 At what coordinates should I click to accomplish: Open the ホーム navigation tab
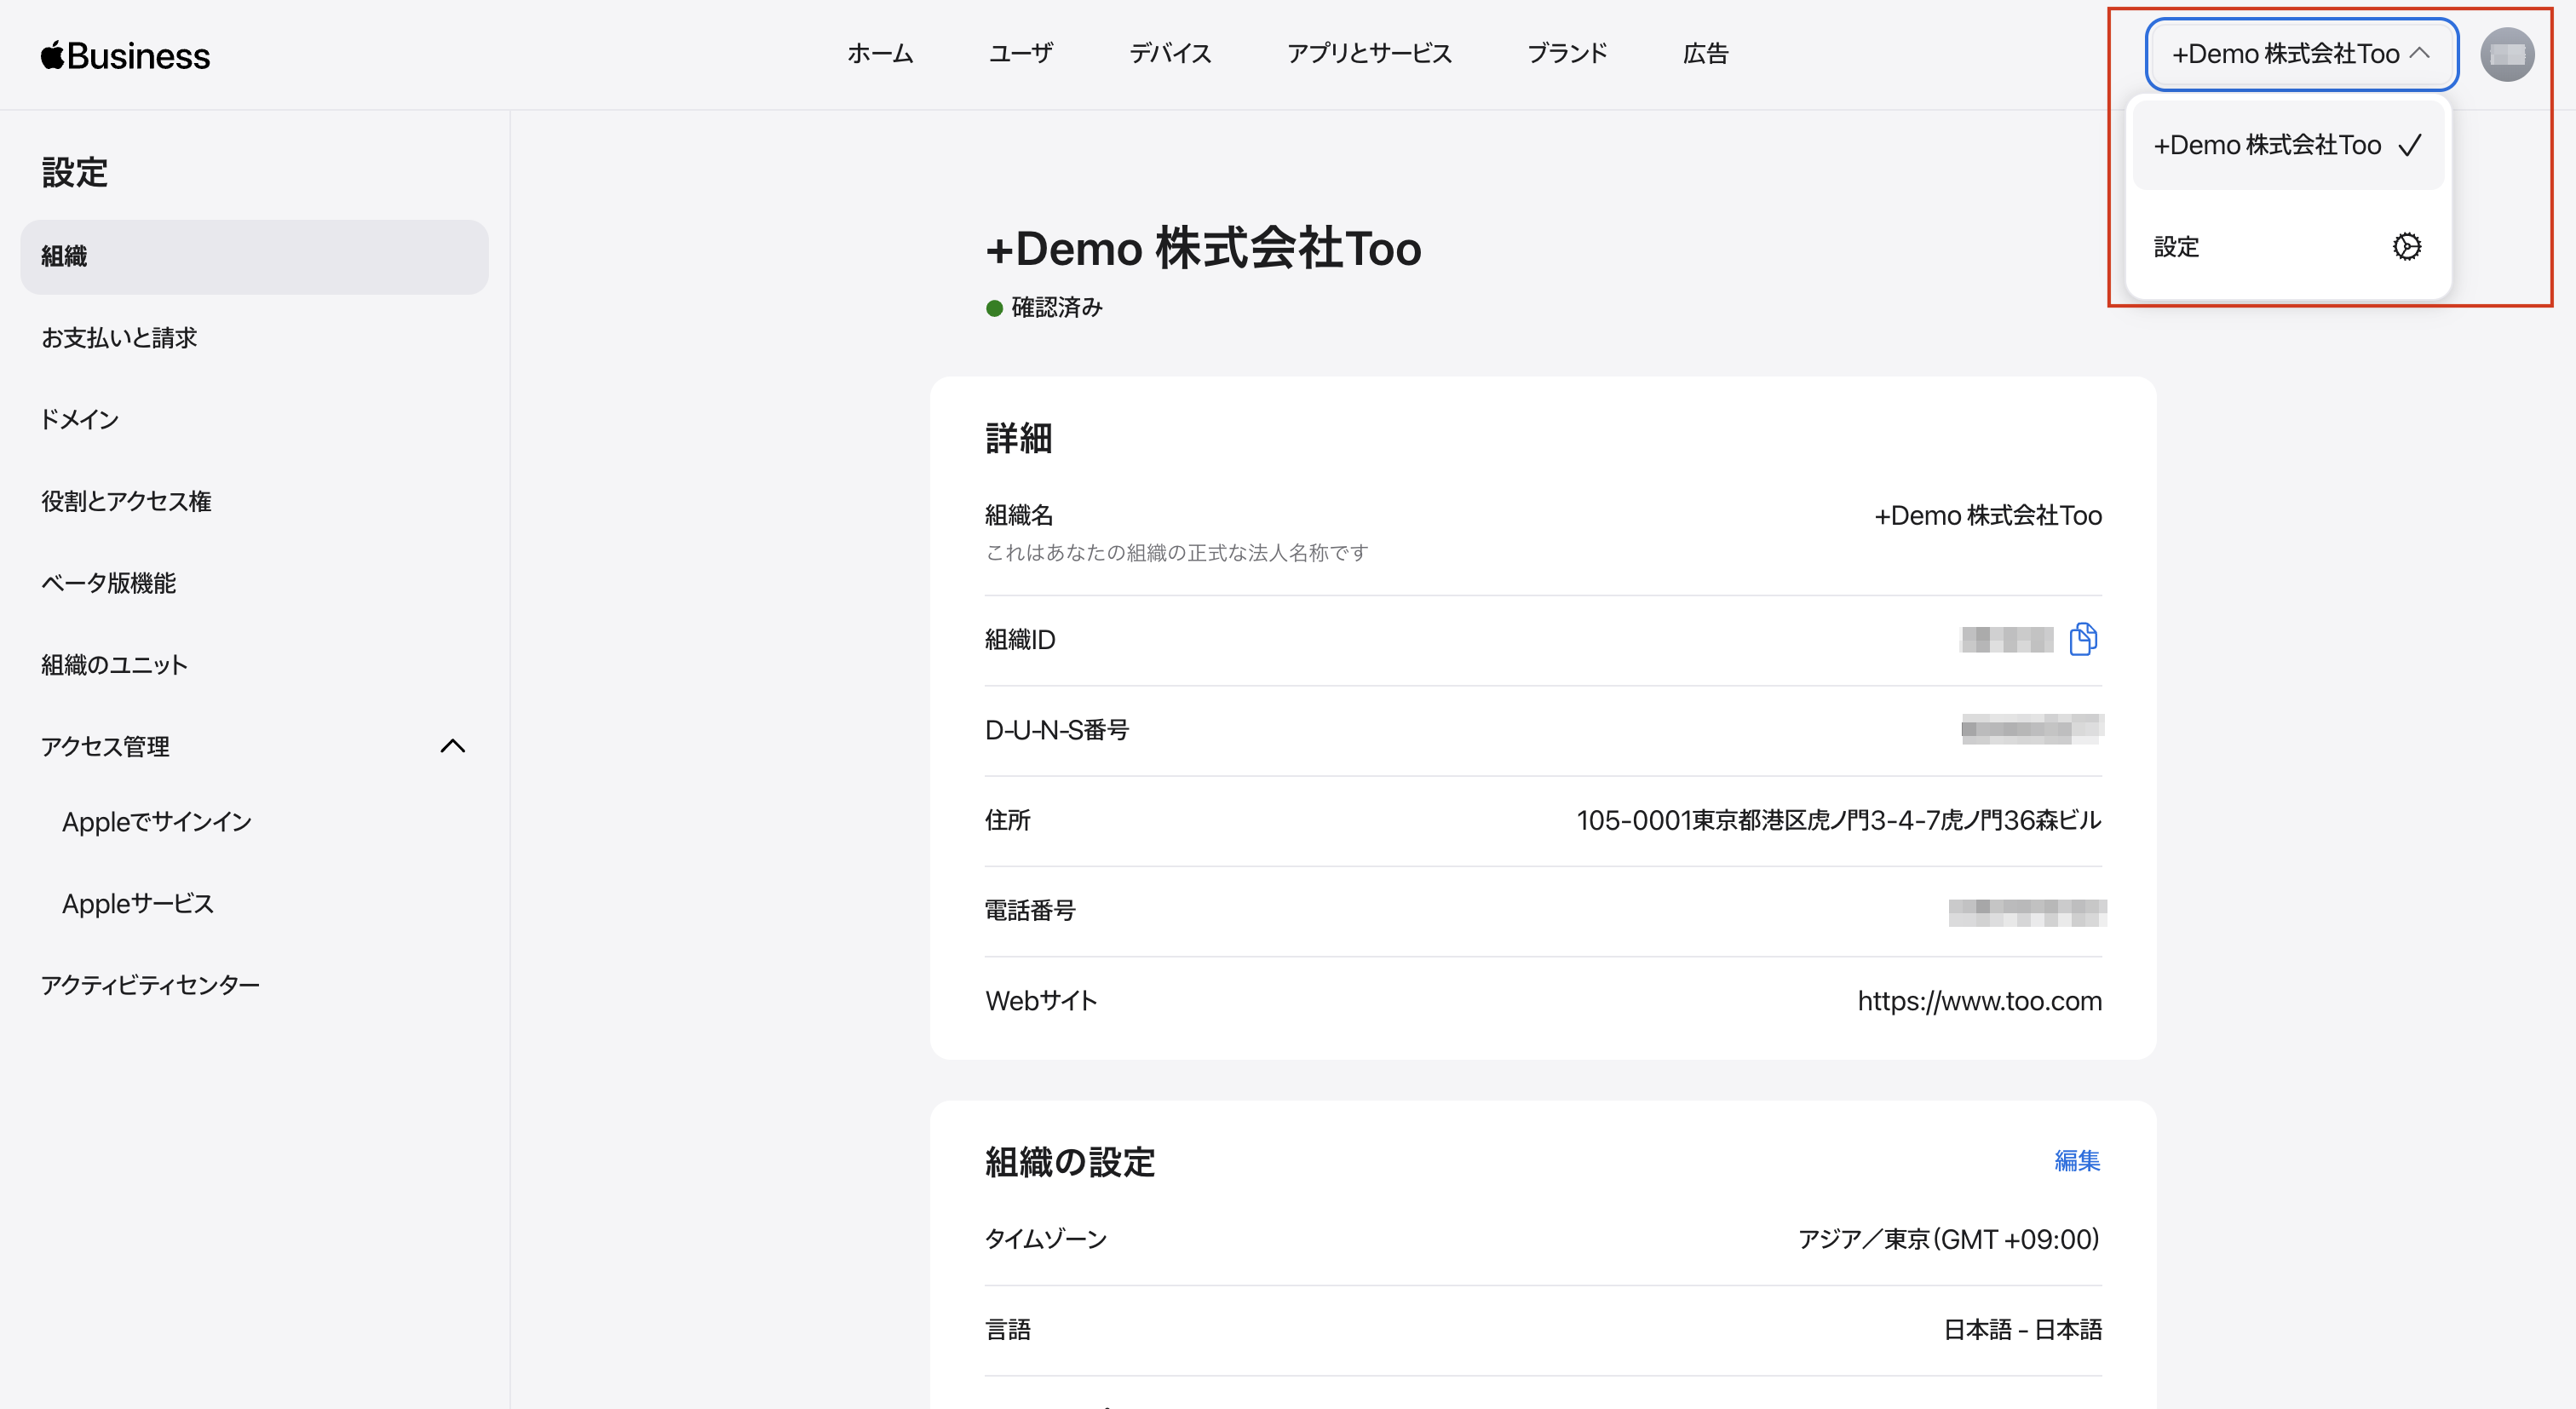pyautogui.click(x=880, y=54)
